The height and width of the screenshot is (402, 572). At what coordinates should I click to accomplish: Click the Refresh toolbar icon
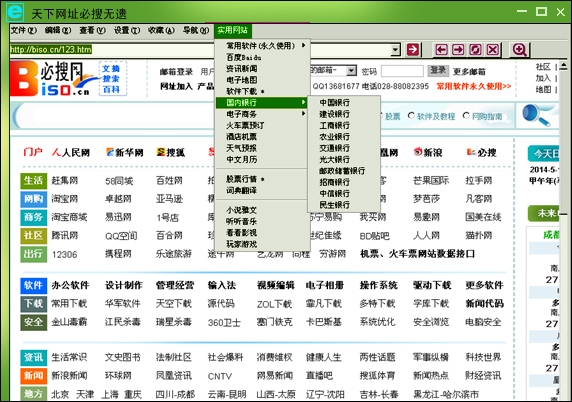pyautogui.click(x=475, y=49)
